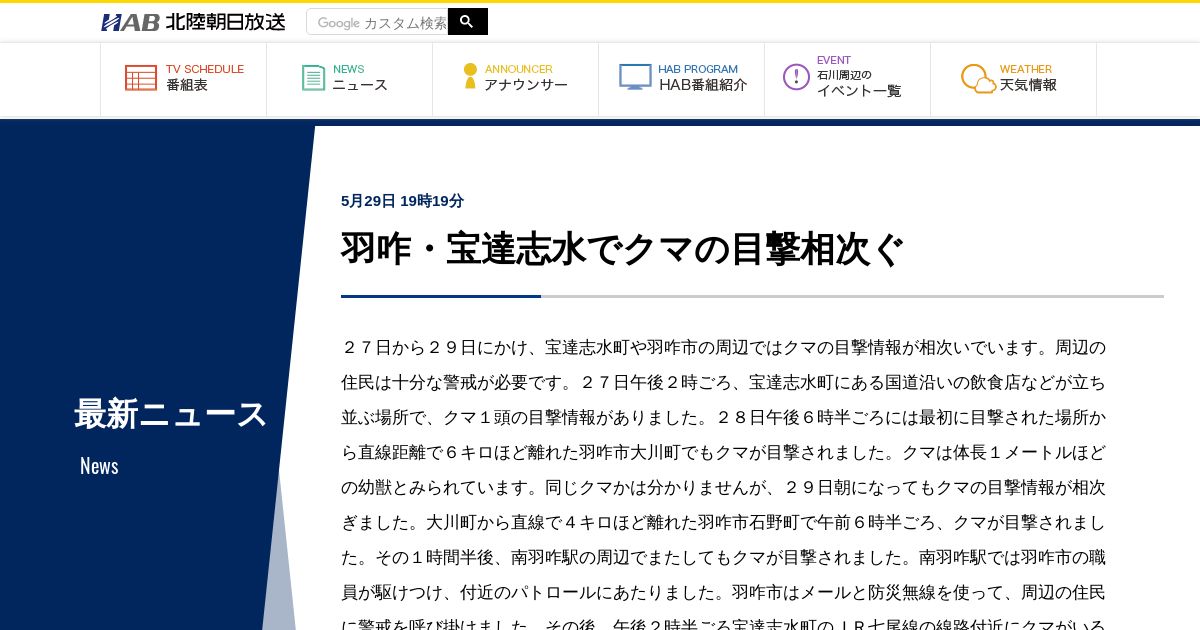
Task: Click the HAB 北陸朝日放送 logo
Action: coord(193,22)
